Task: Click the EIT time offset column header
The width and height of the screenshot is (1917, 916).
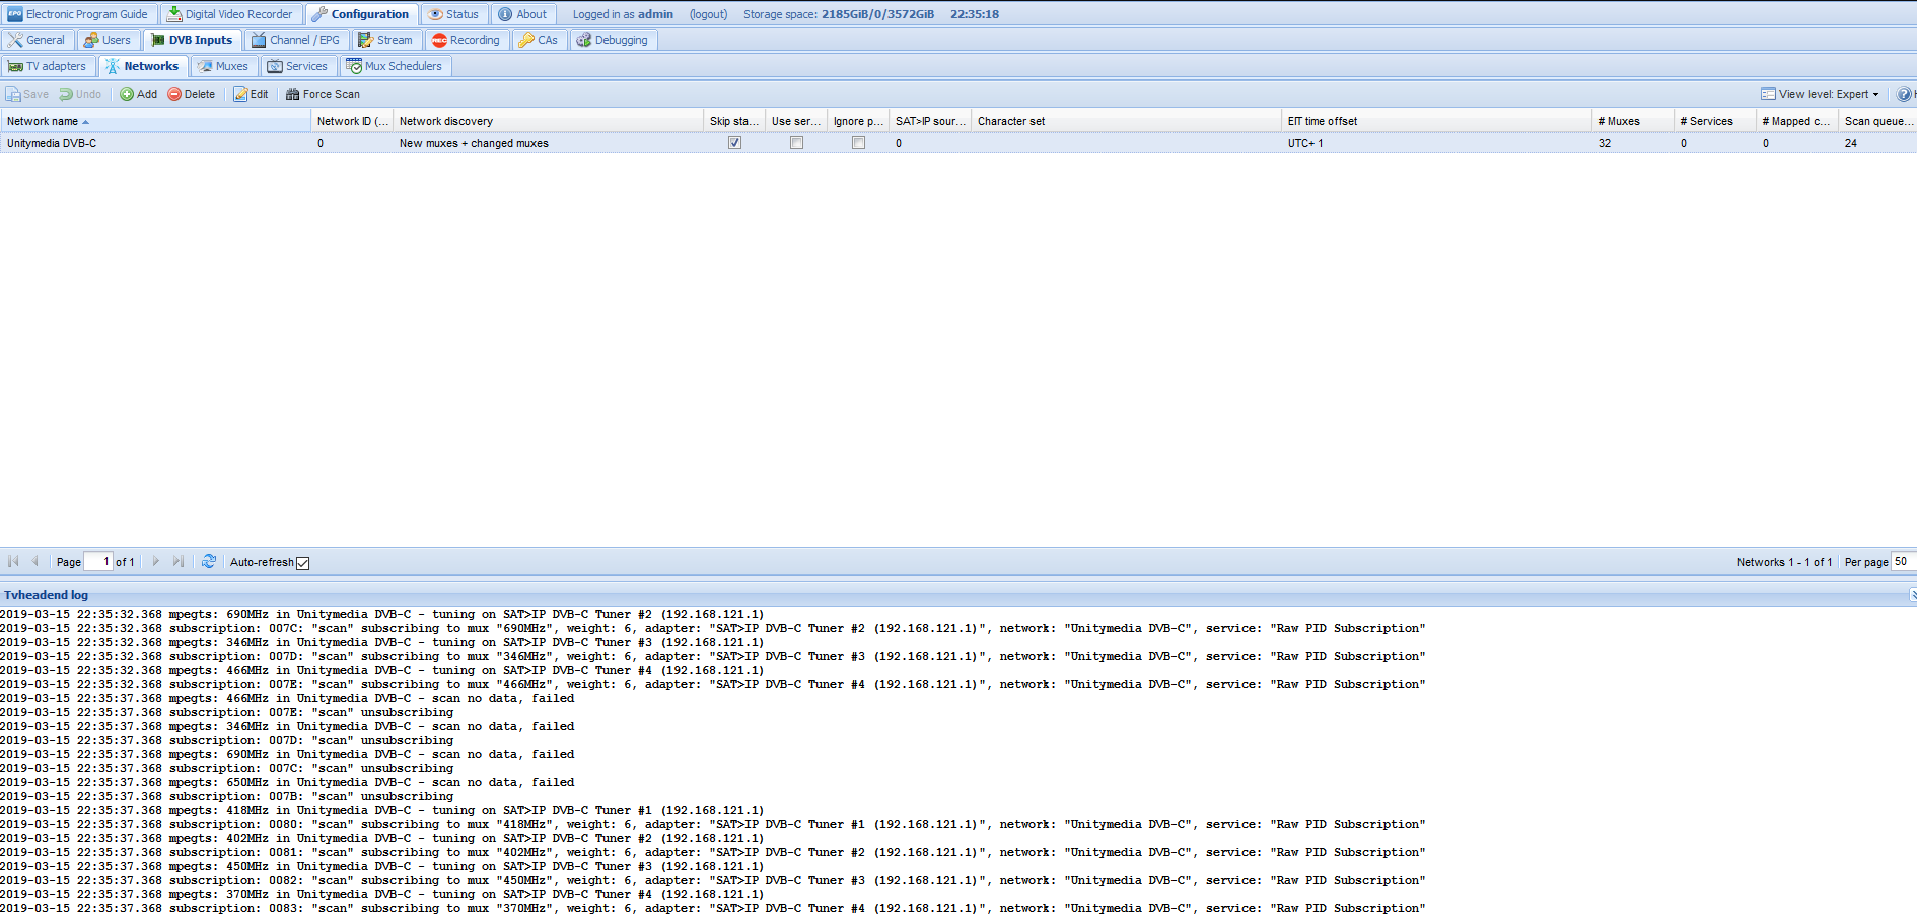Action: (x=1436, y=121)
